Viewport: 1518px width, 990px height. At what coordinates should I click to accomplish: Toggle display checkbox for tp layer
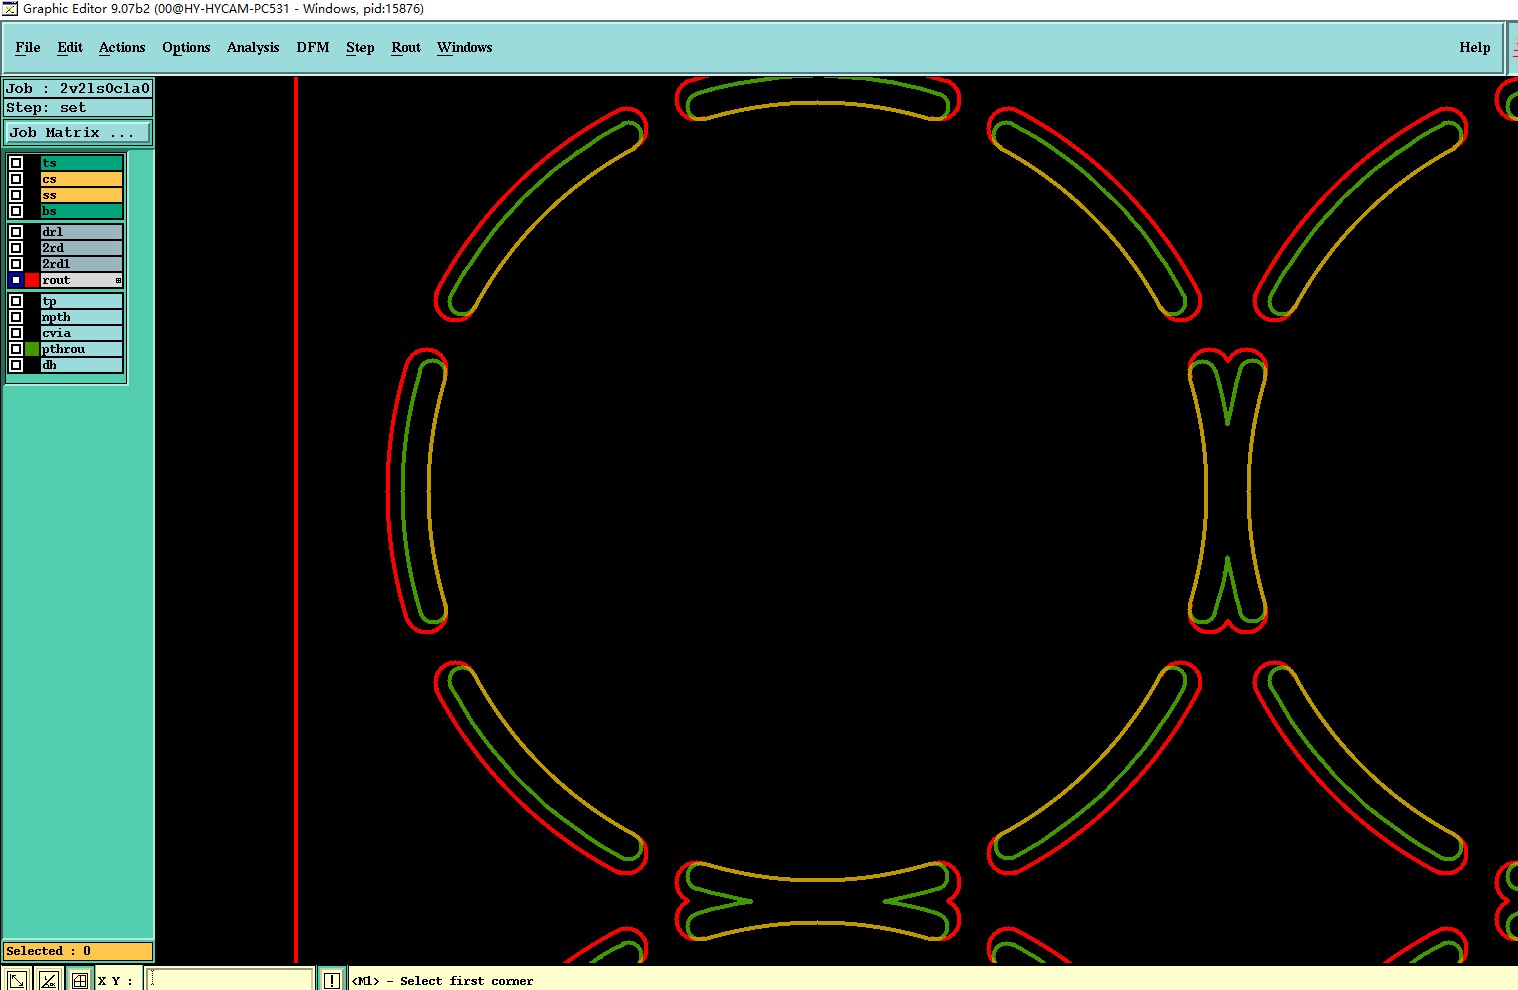(16, 301)
